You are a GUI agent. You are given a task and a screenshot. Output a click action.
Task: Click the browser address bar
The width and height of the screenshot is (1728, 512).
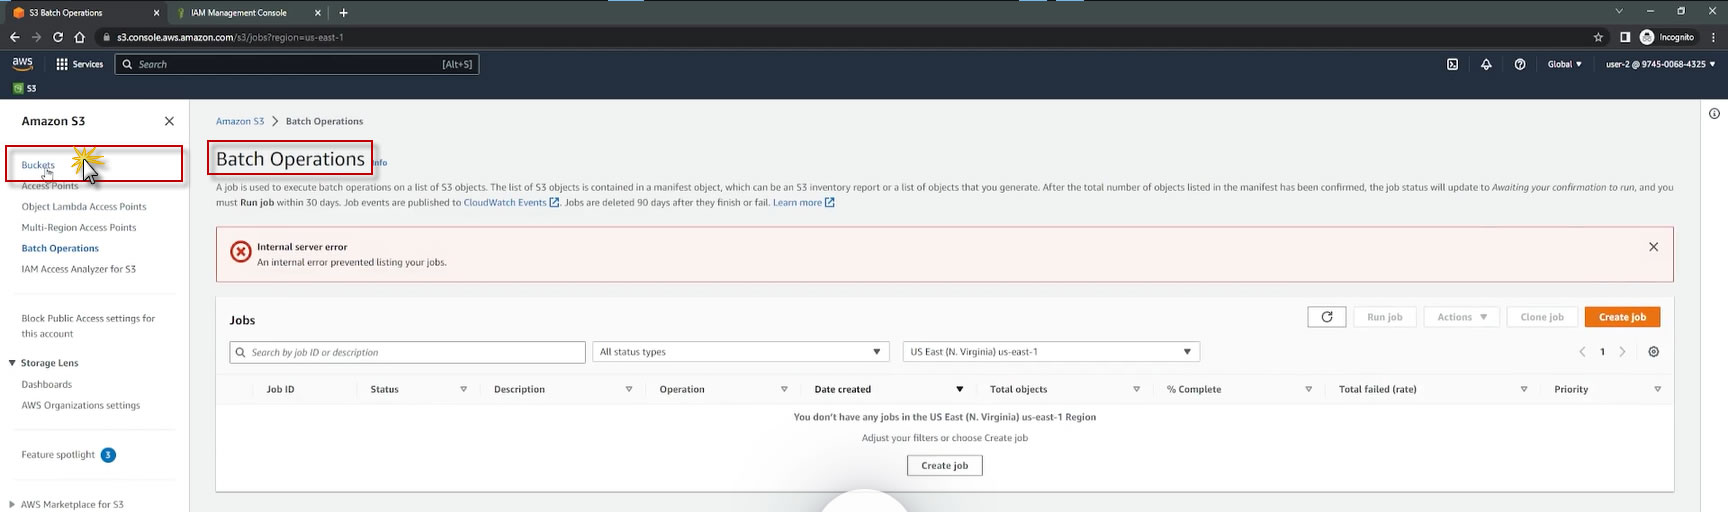(840, 37)
